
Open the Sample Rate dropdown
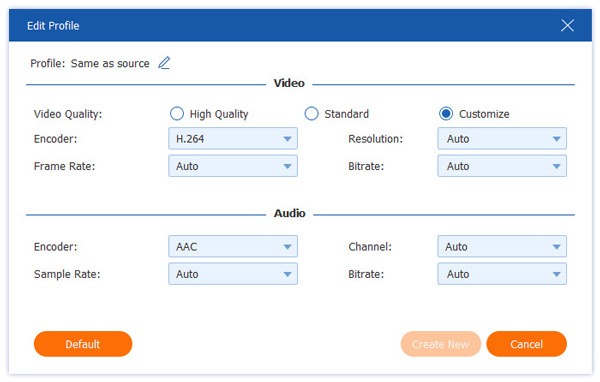click(x=233, y=274)
